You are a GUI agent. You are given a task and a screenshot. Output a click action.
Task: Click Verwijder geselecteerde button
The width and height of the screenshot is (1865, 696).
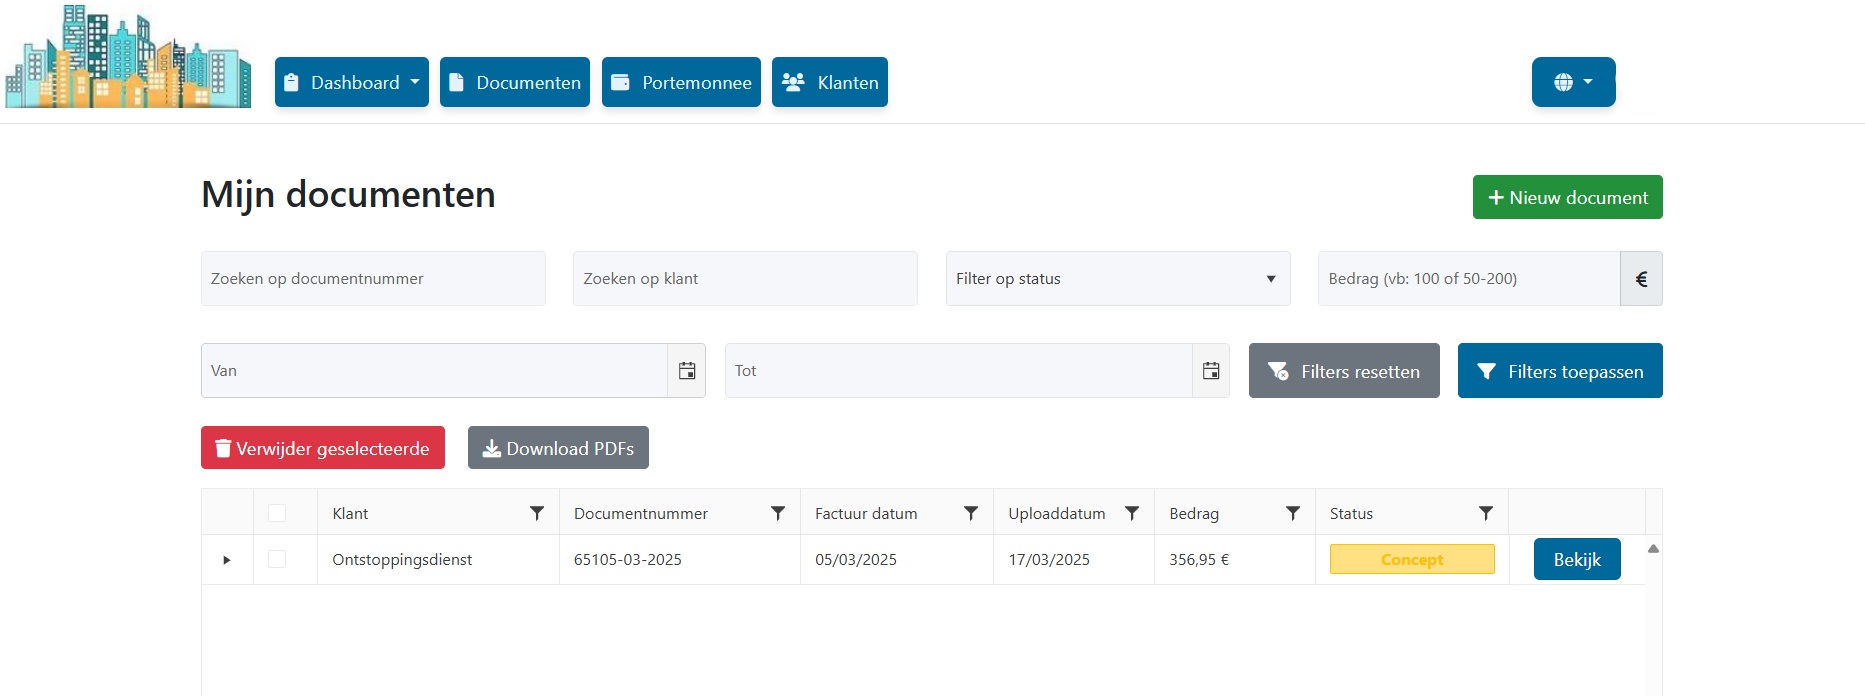[323, 448]
